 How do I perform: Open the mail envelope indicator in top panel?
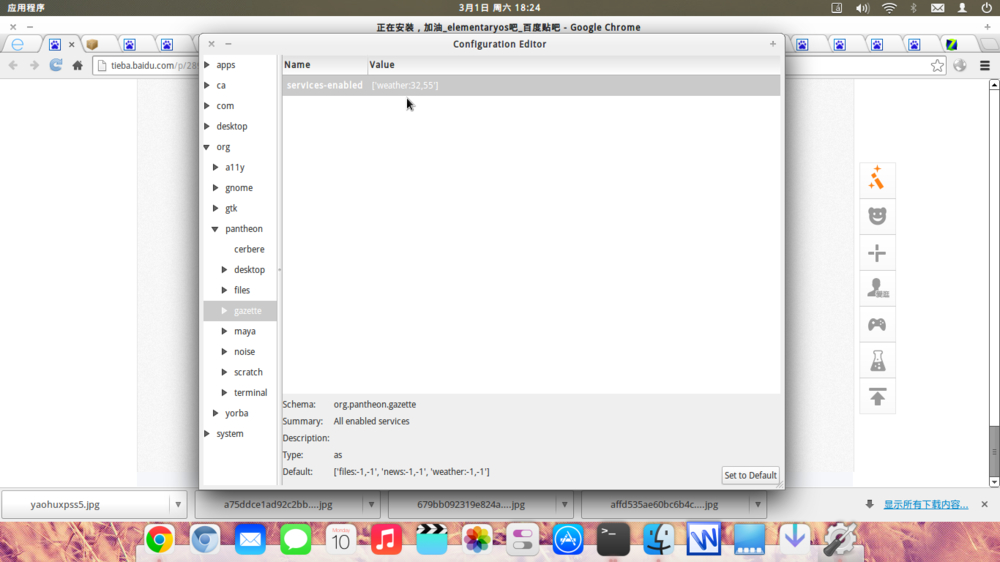938,8
